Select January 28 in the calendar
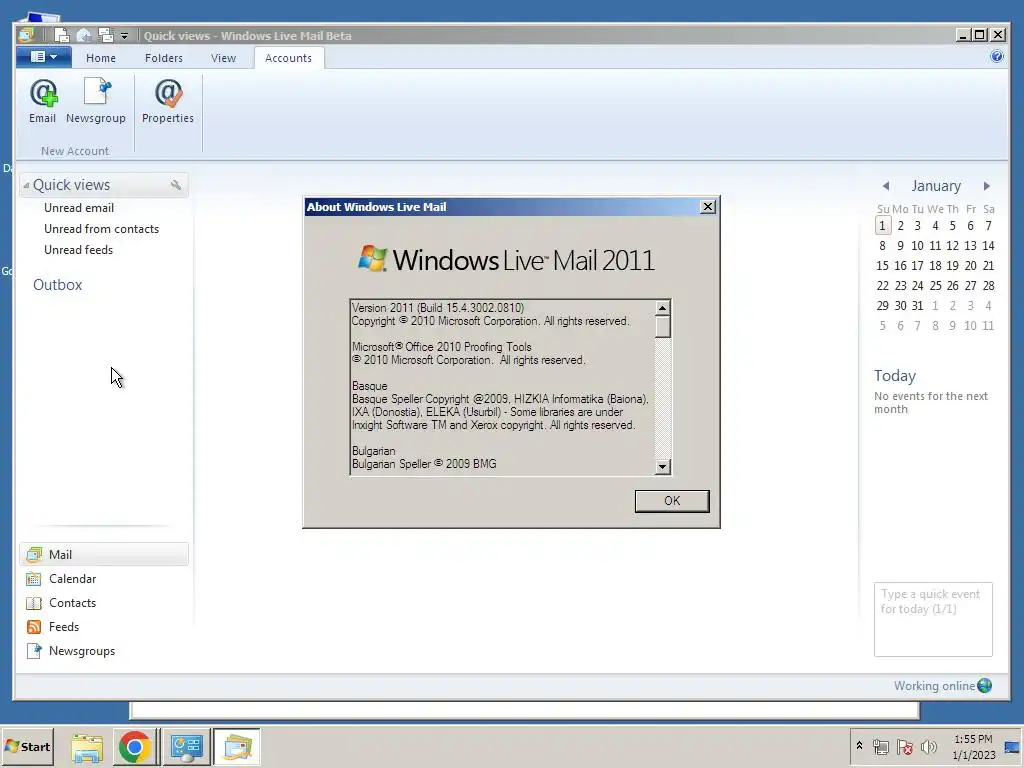The width and height of the screenshot is (1024, 768). click(988, 286)
